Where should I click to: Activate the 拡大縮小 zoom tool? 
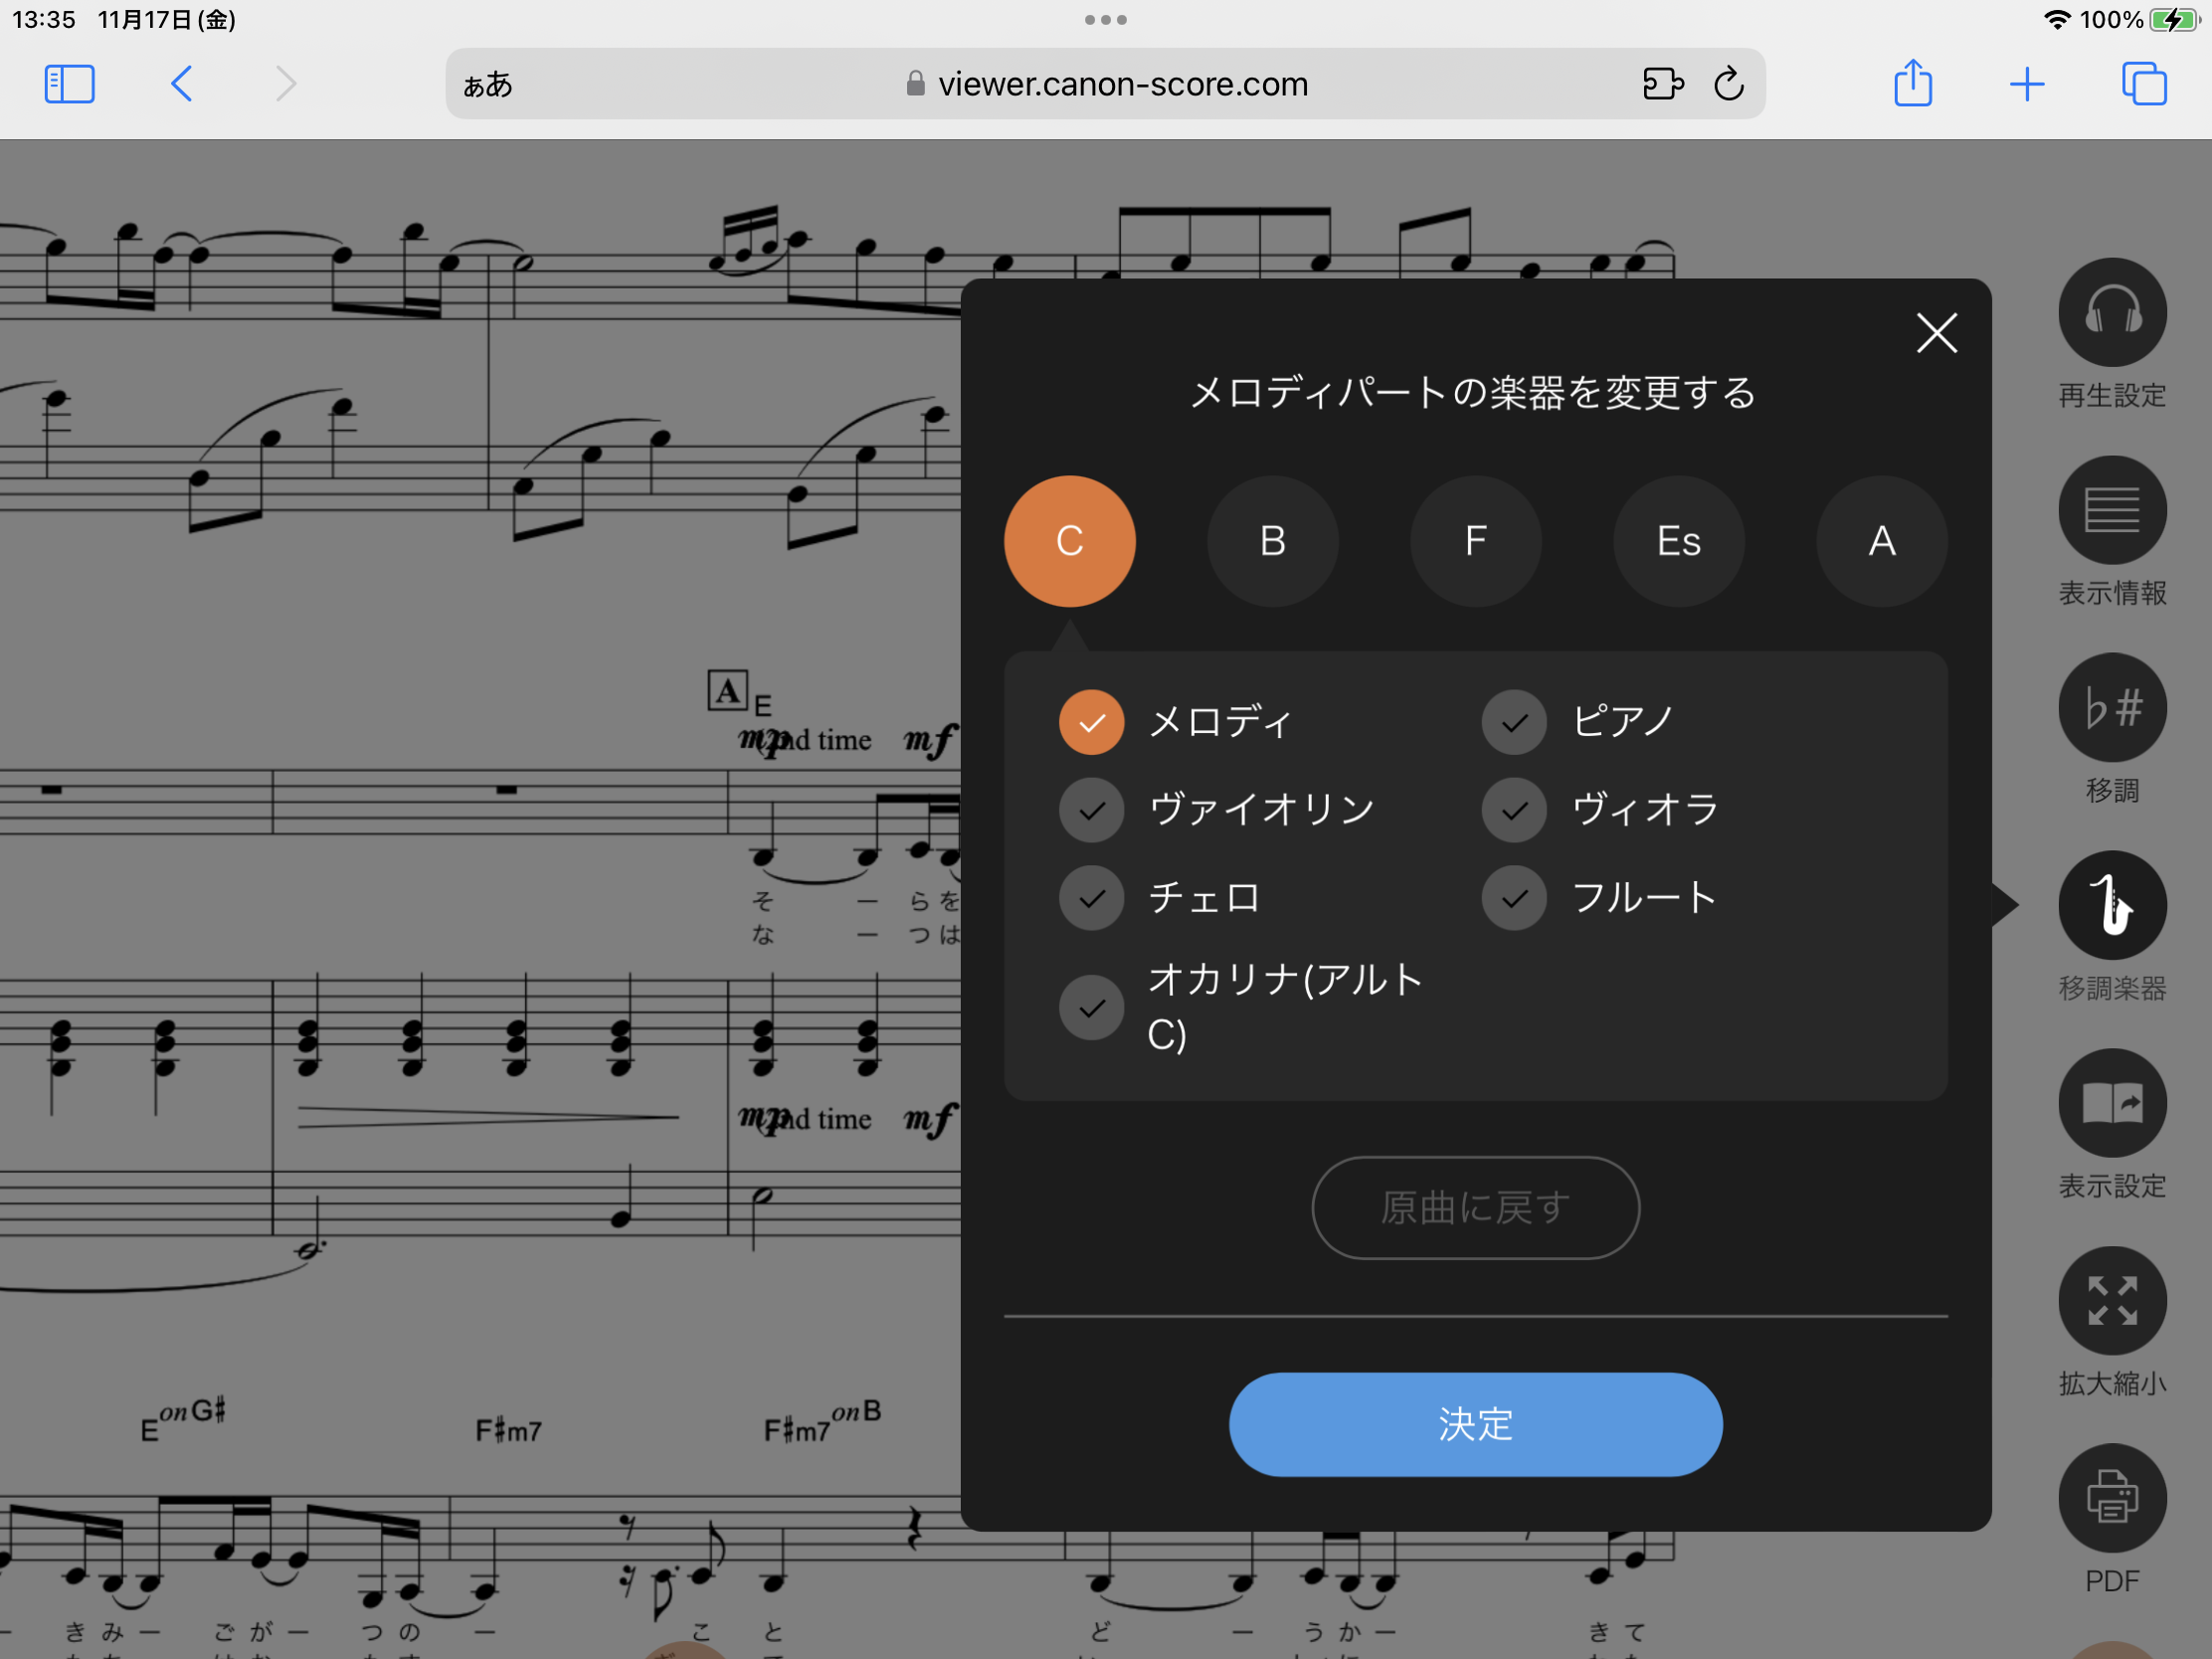tap(2113, 1300)
